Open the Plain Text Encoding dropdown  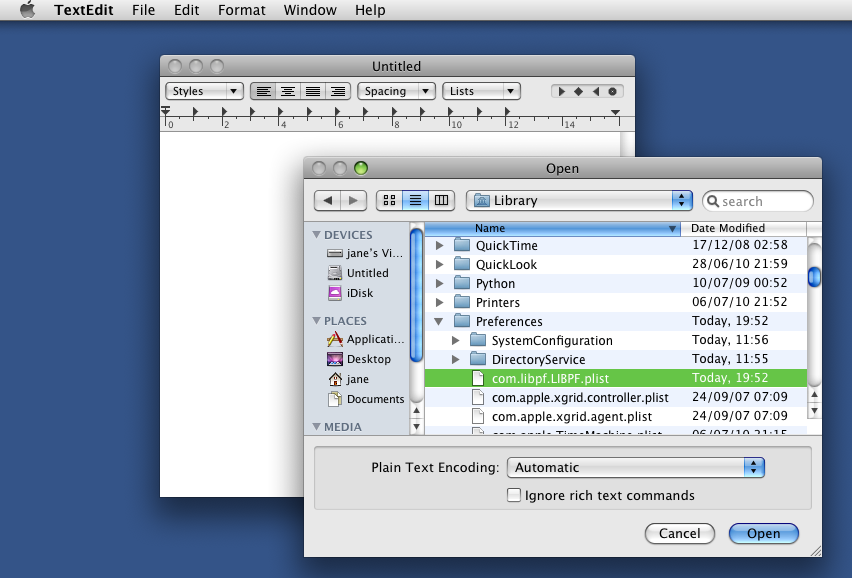[636, 467]
